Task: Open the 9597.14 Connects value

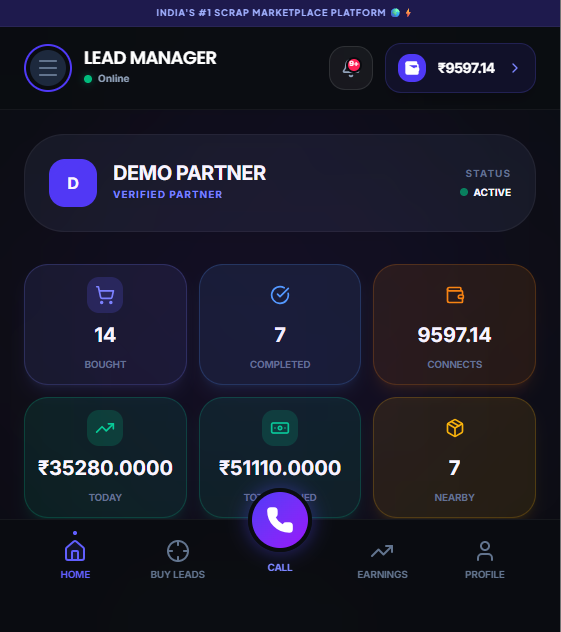Action: (454, 335)
